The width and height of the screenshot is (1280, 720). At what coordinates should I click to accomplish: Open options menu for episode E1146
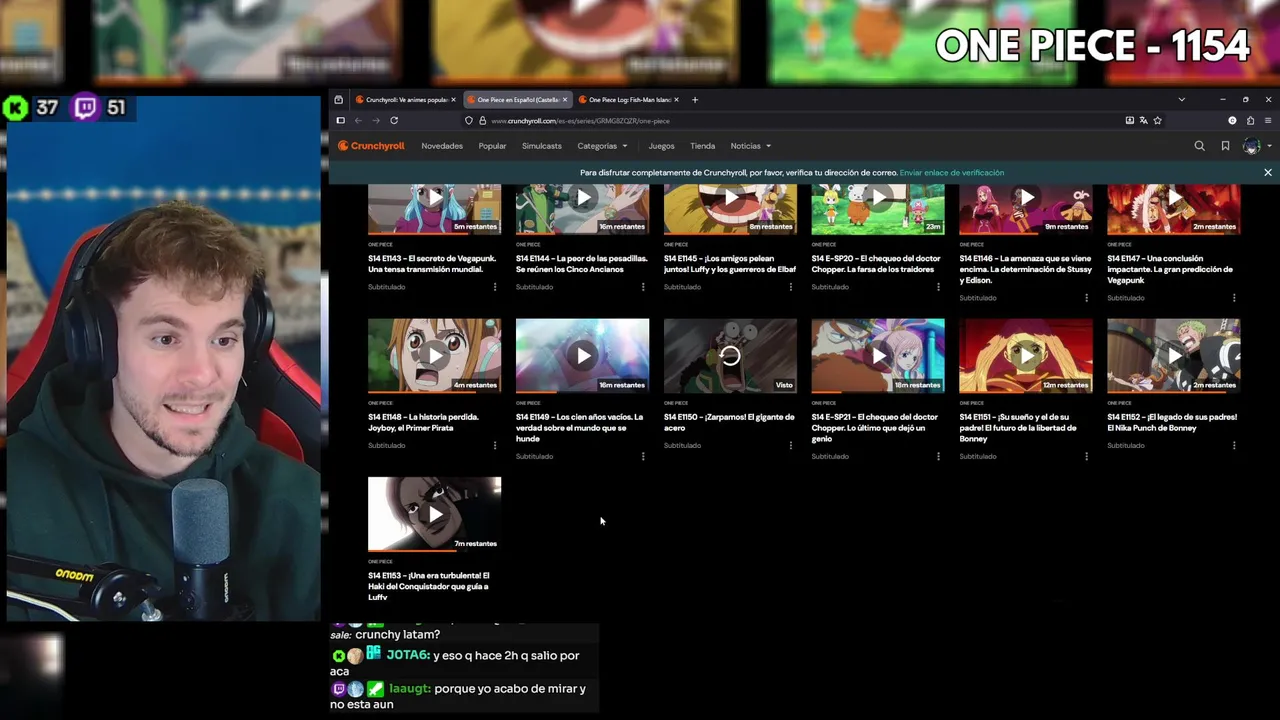click(1086, 298)
